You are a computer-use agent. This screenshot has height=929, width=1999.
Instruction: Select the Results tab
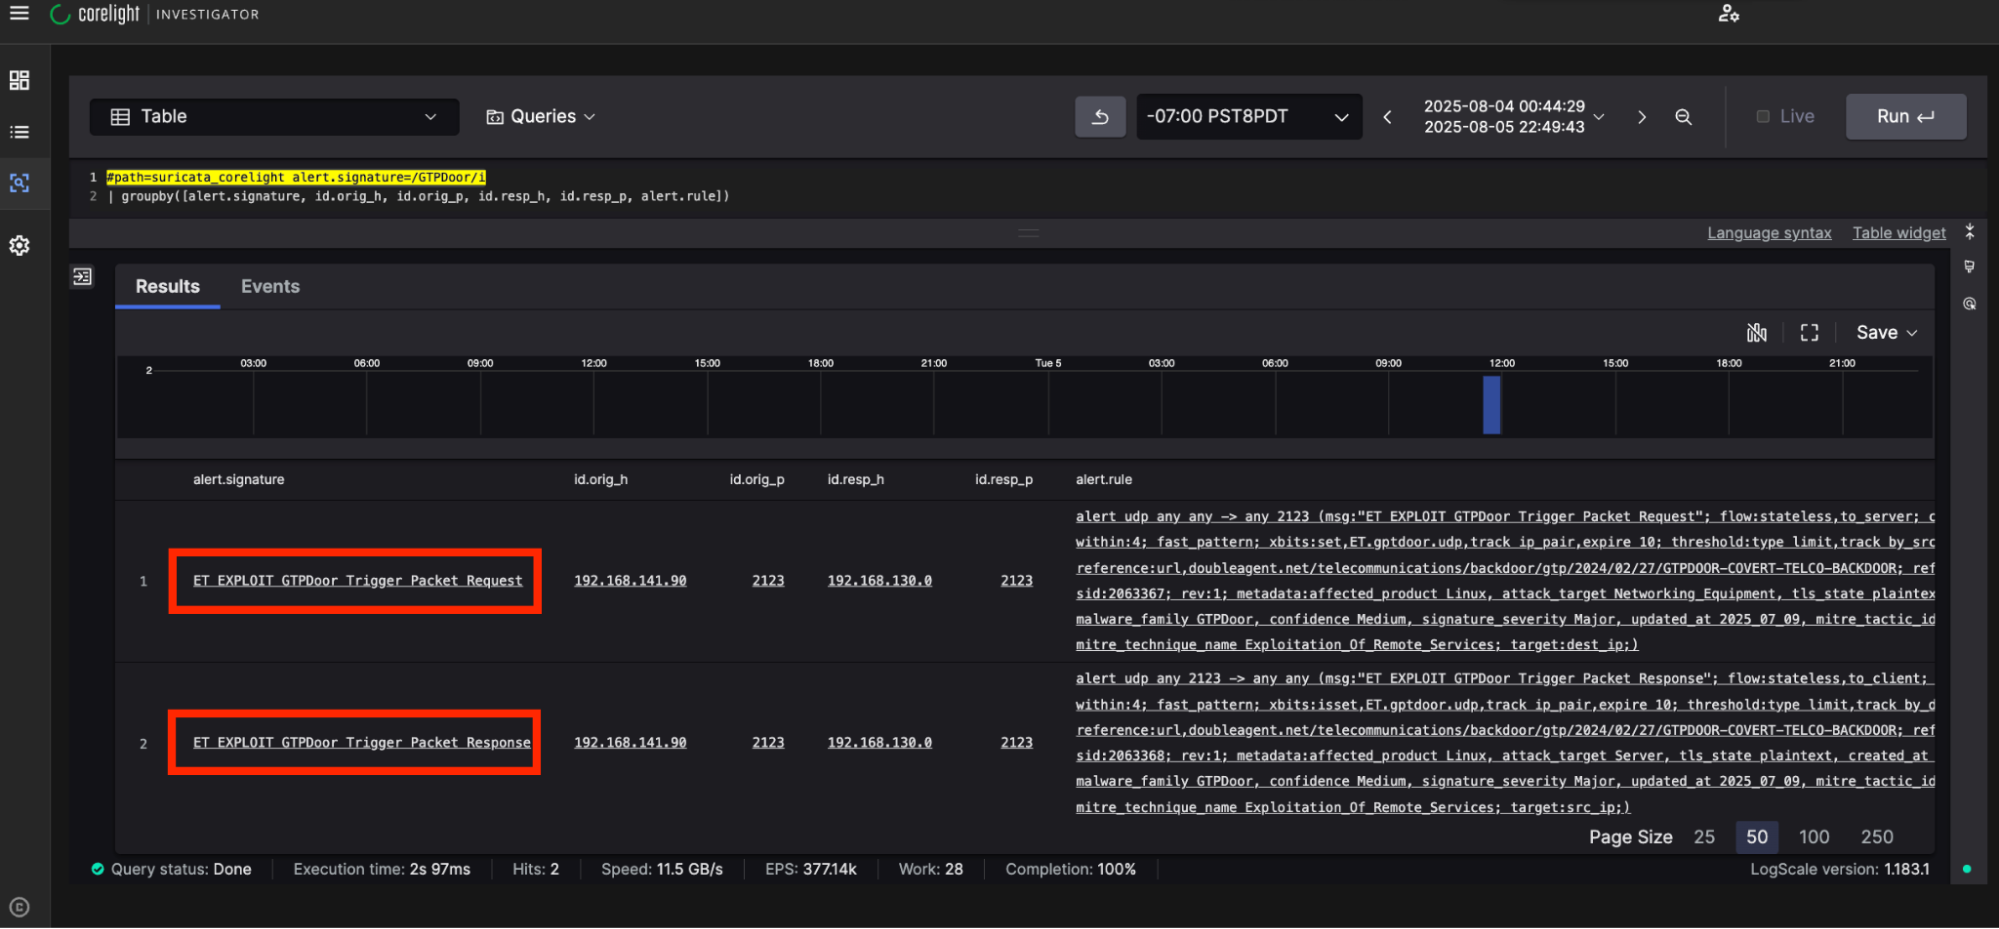click(x=167, y=287)
